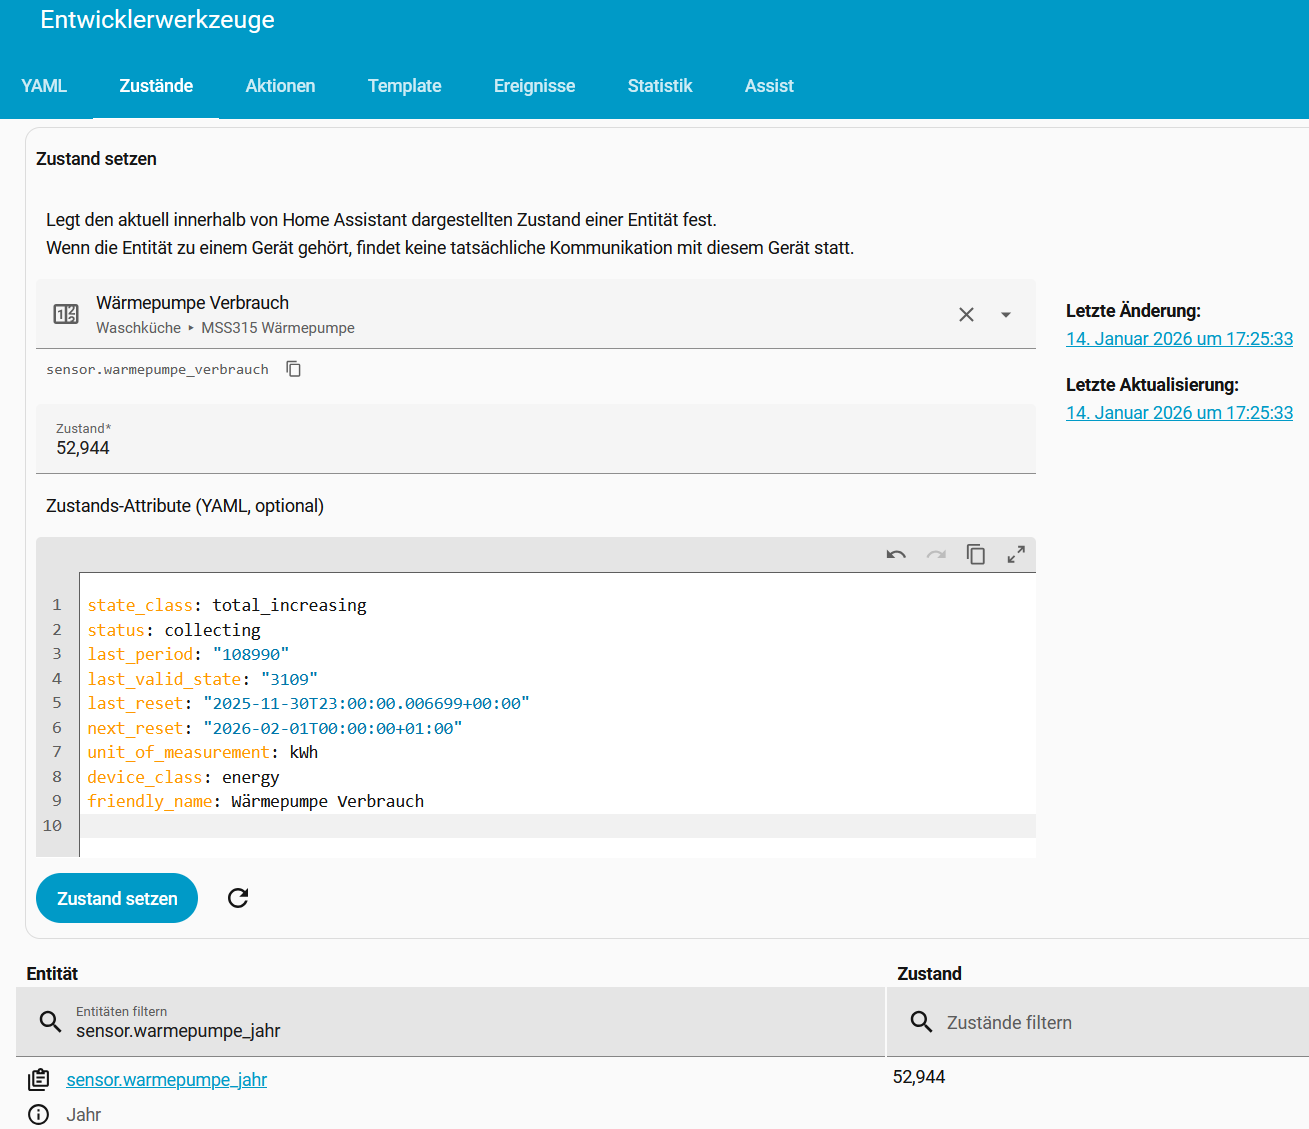Expand the entity picker dropdown arrow
Viewport: 1309px width, 1129px height.
1006,315
